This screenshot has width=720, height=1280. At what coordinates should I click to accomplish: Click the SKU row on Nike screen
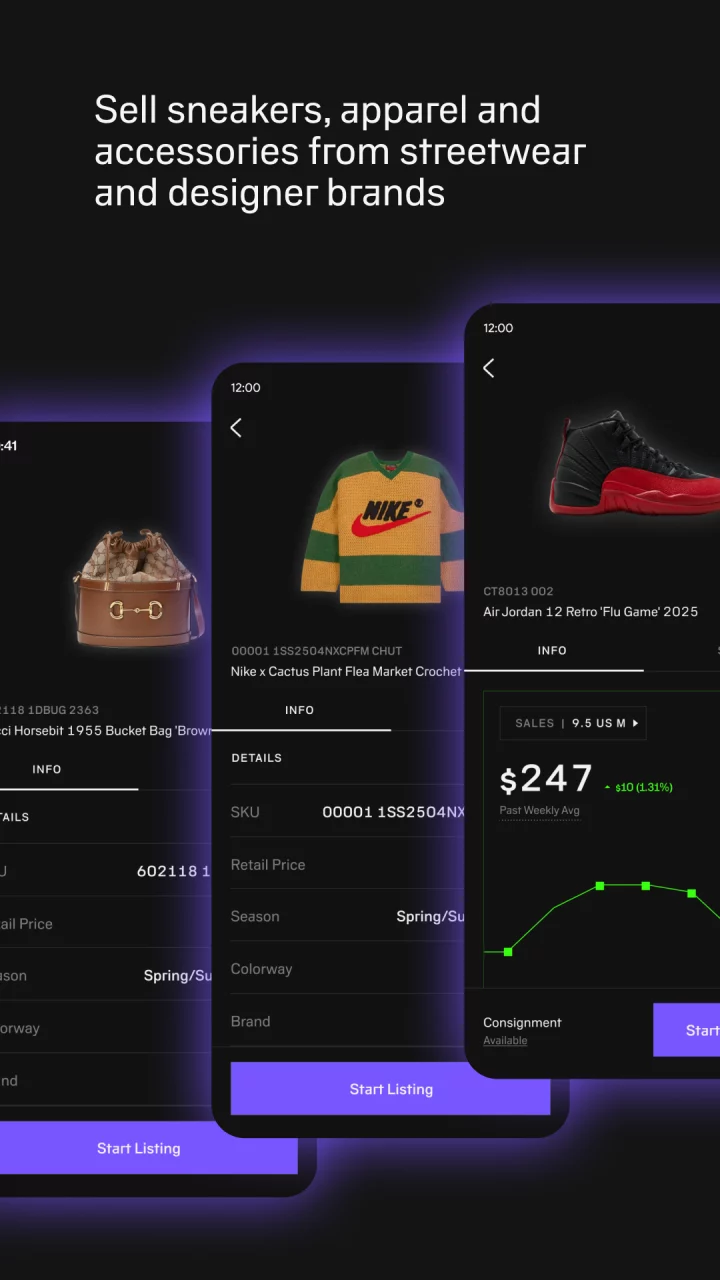[x=348, y=812]
